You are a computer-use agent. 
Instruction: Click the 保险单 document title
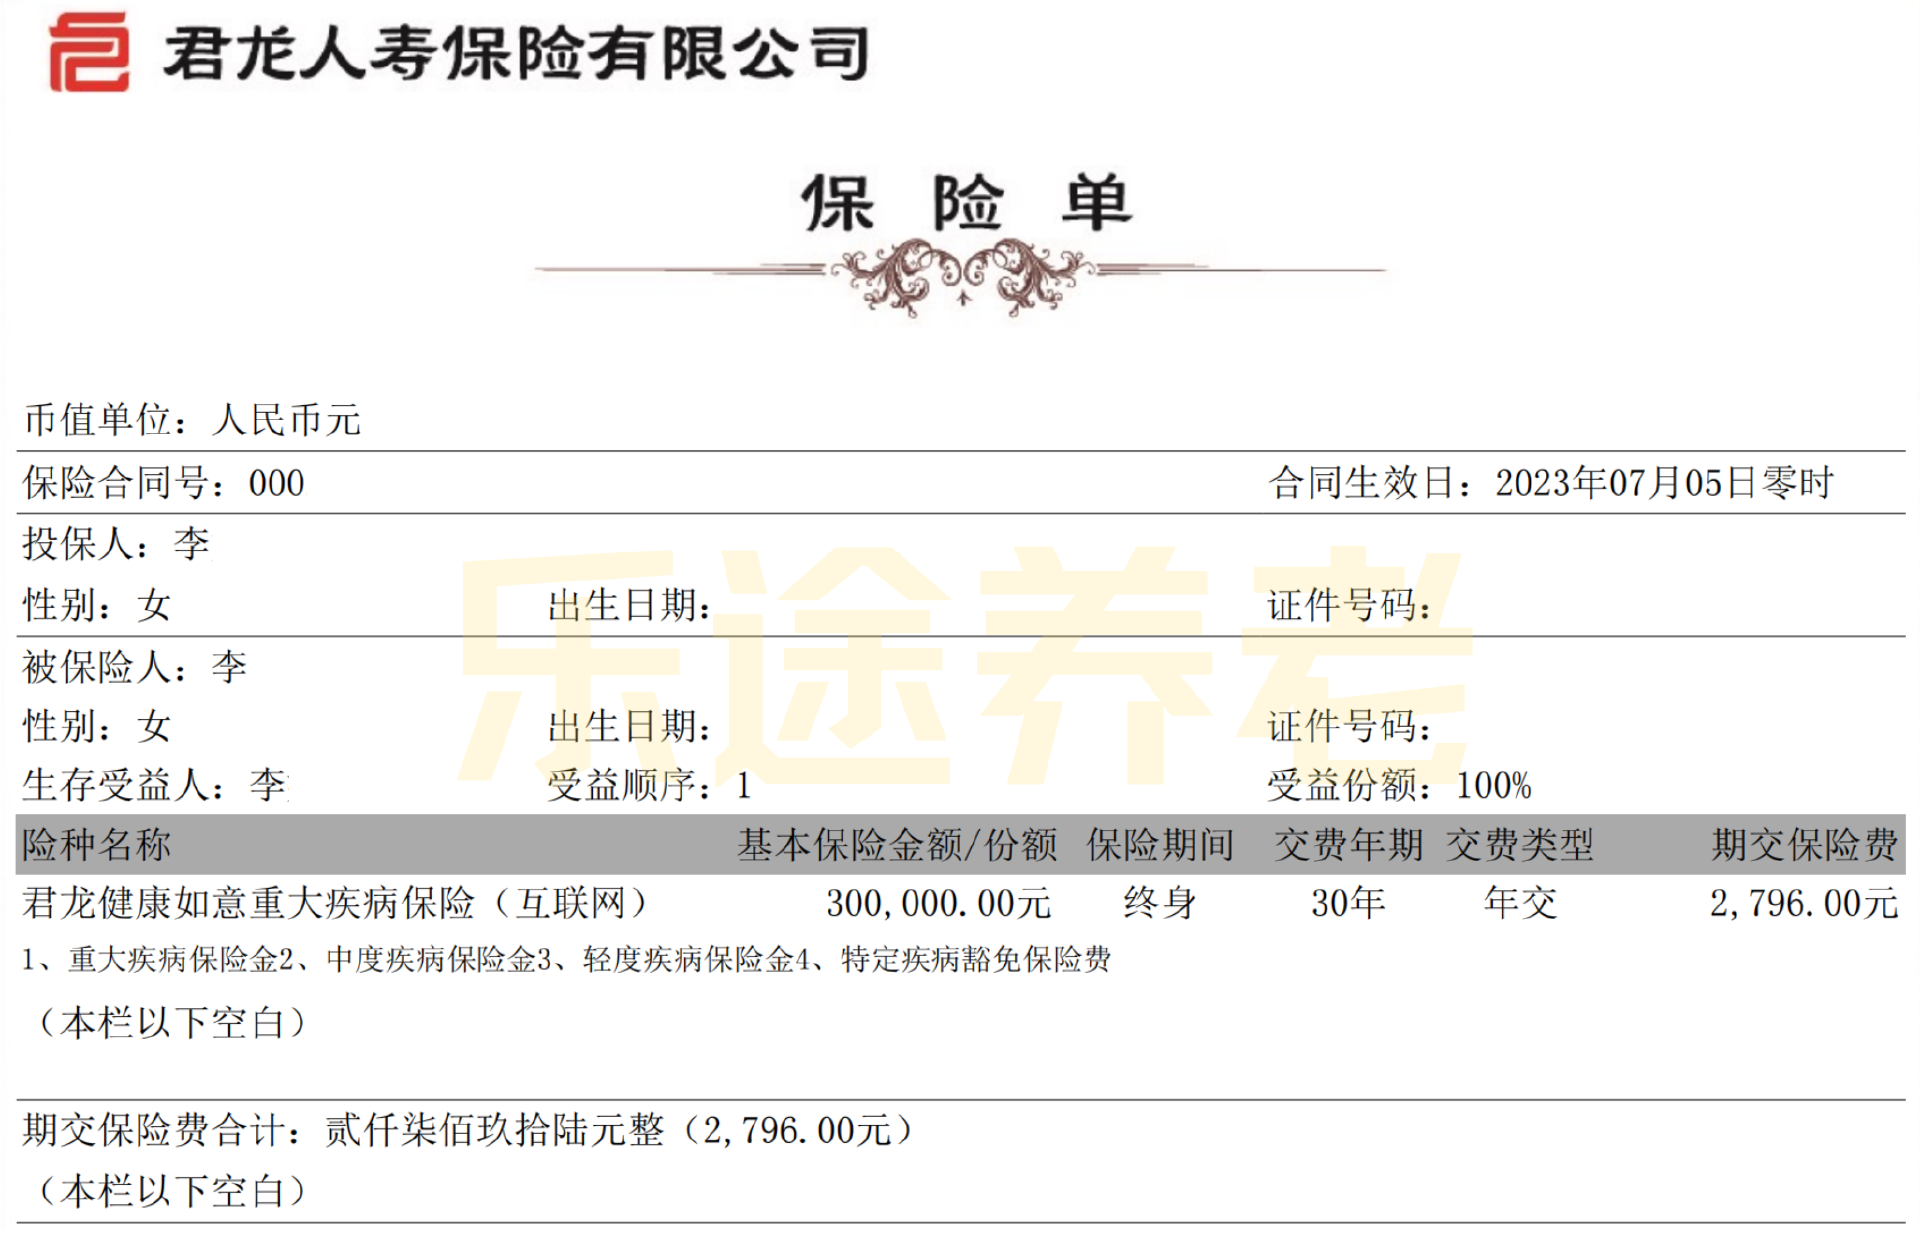[966, 203]
